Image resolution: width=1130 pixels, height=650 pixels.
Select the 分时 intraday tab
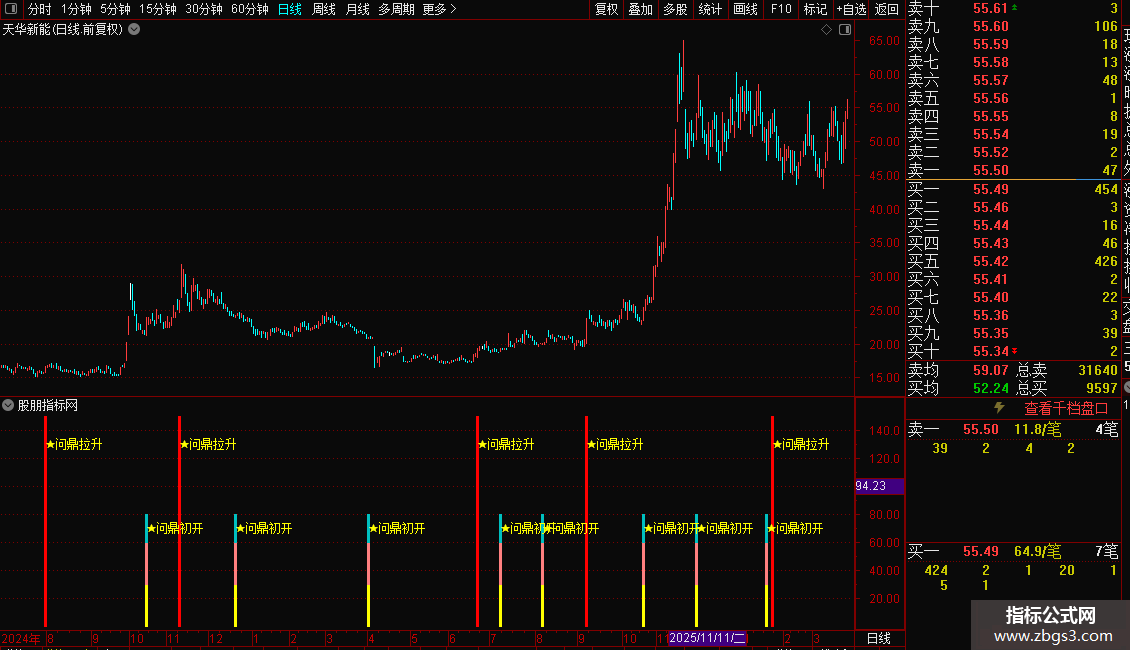(40, 9)
